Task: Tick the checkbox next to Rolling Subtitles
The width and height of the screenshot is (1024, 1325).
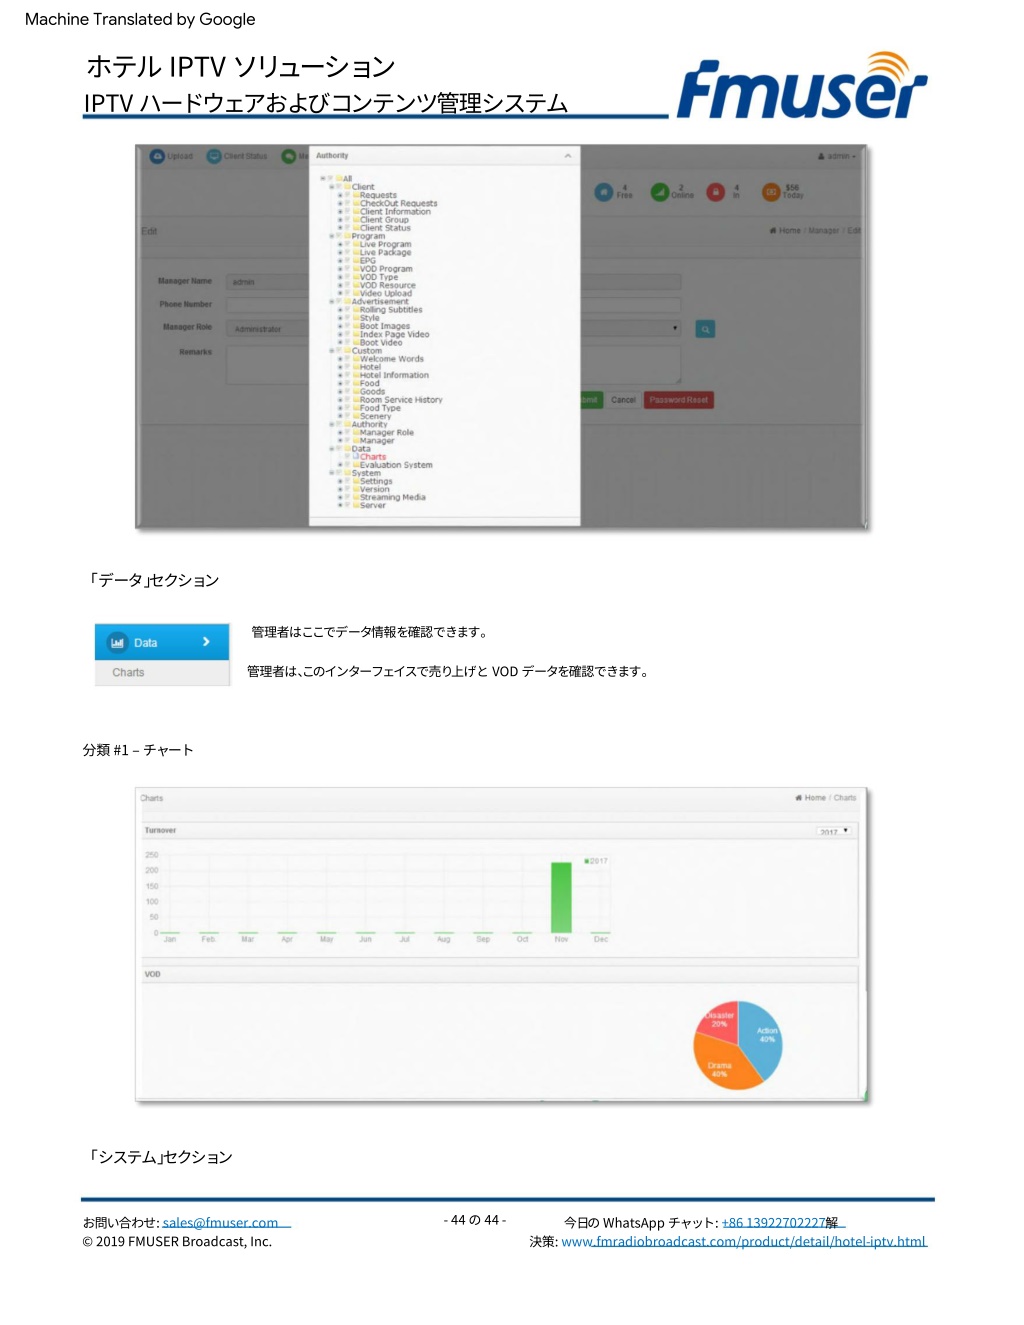Action: 348,310
